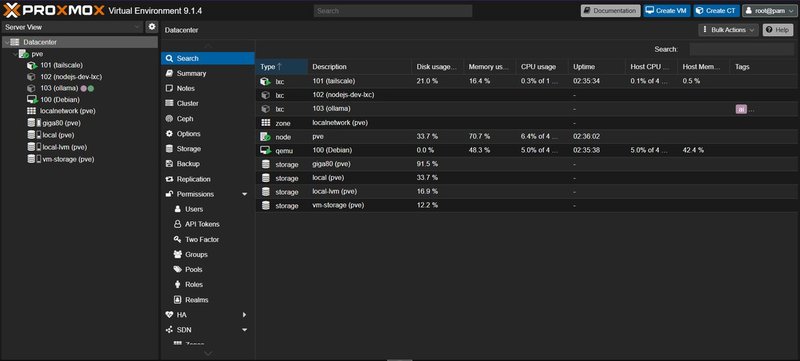
Task: Open the Two Factor page
Action: [x=208, y=239]
